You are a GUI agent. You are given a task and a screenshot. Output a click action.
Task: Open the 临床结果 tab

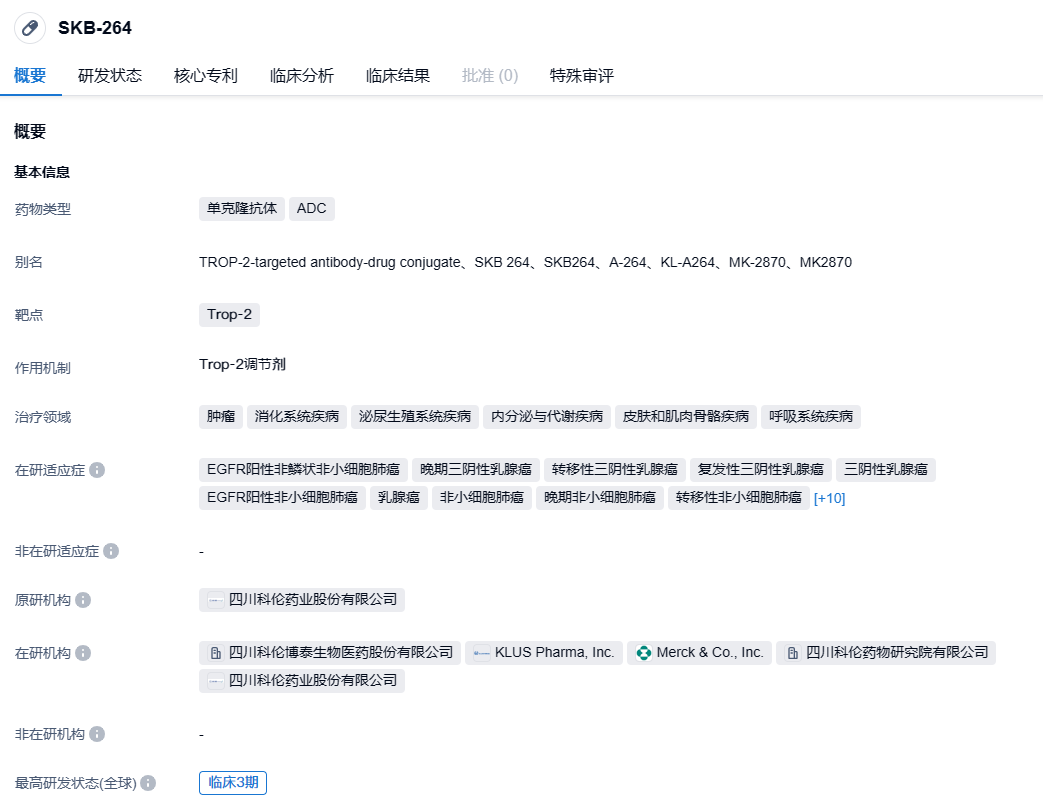[398, 76]
